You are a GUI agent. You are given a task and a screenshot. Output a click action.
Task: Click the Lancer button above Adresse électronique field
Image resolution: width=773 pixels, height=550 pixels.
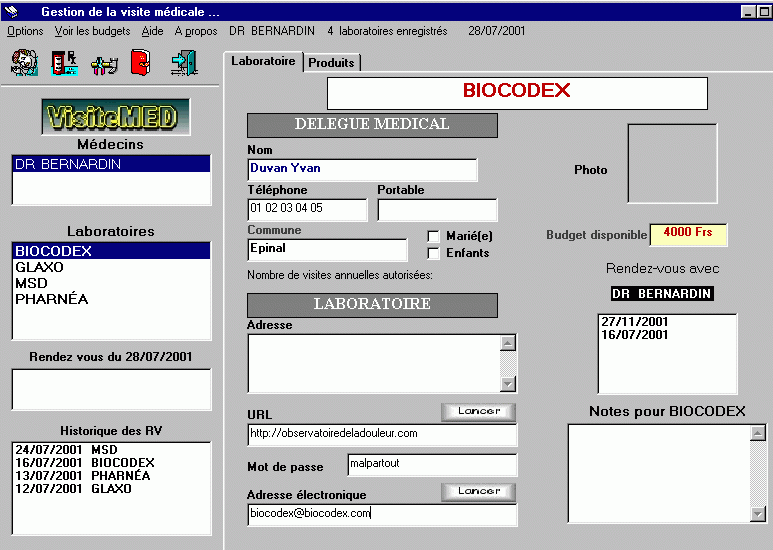[478, 491]
